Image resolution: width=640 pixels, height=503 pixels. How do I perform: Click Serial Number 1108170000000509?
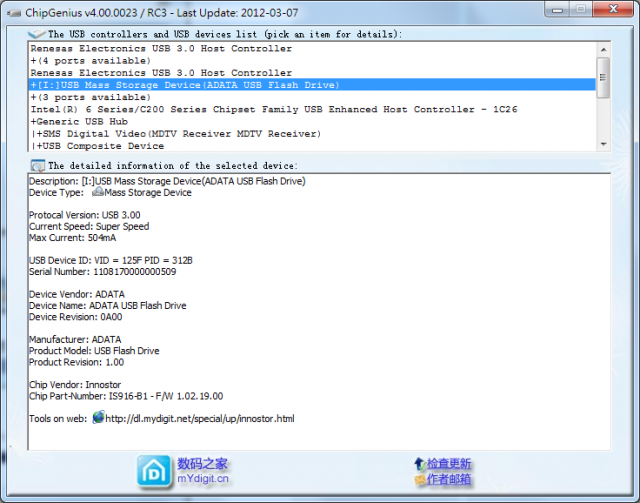point(102,272)
